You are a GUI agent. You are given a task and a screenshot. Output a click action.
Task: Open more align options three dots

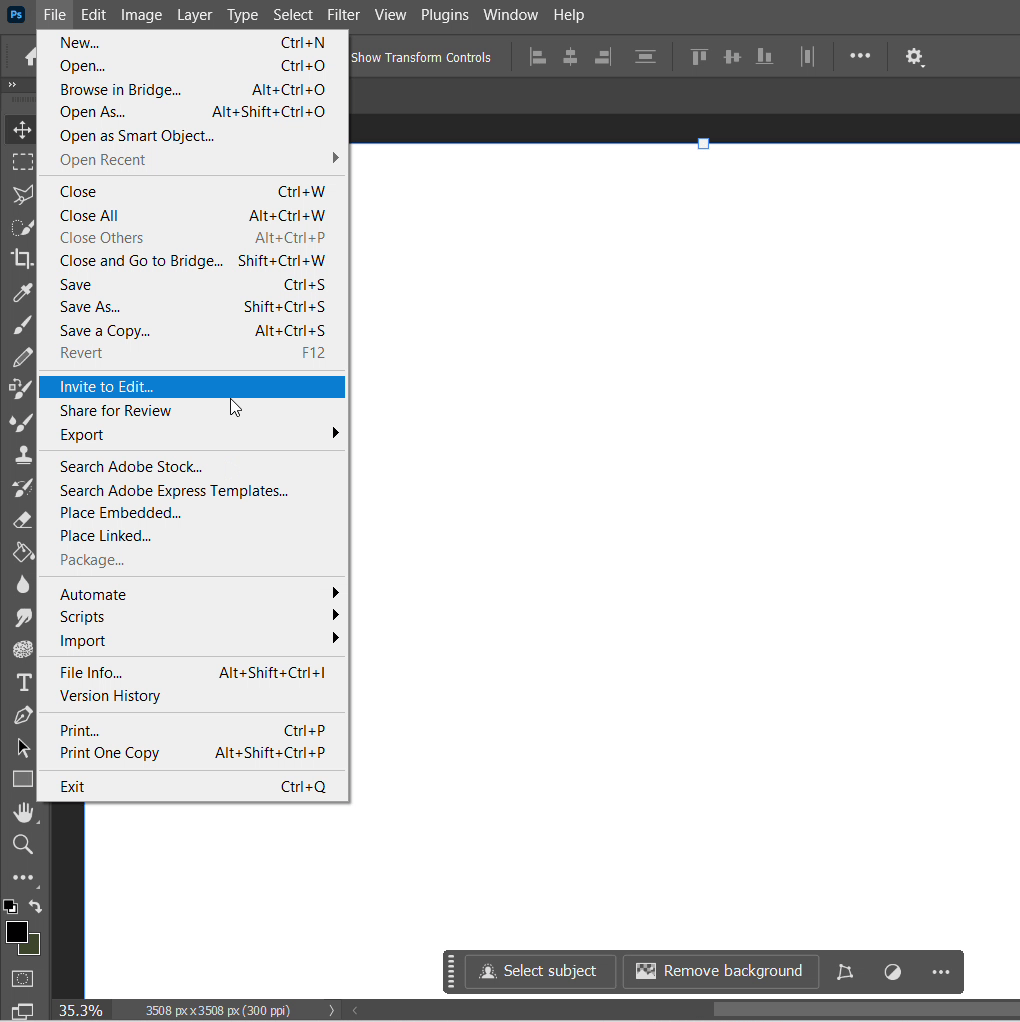(860, 56)
